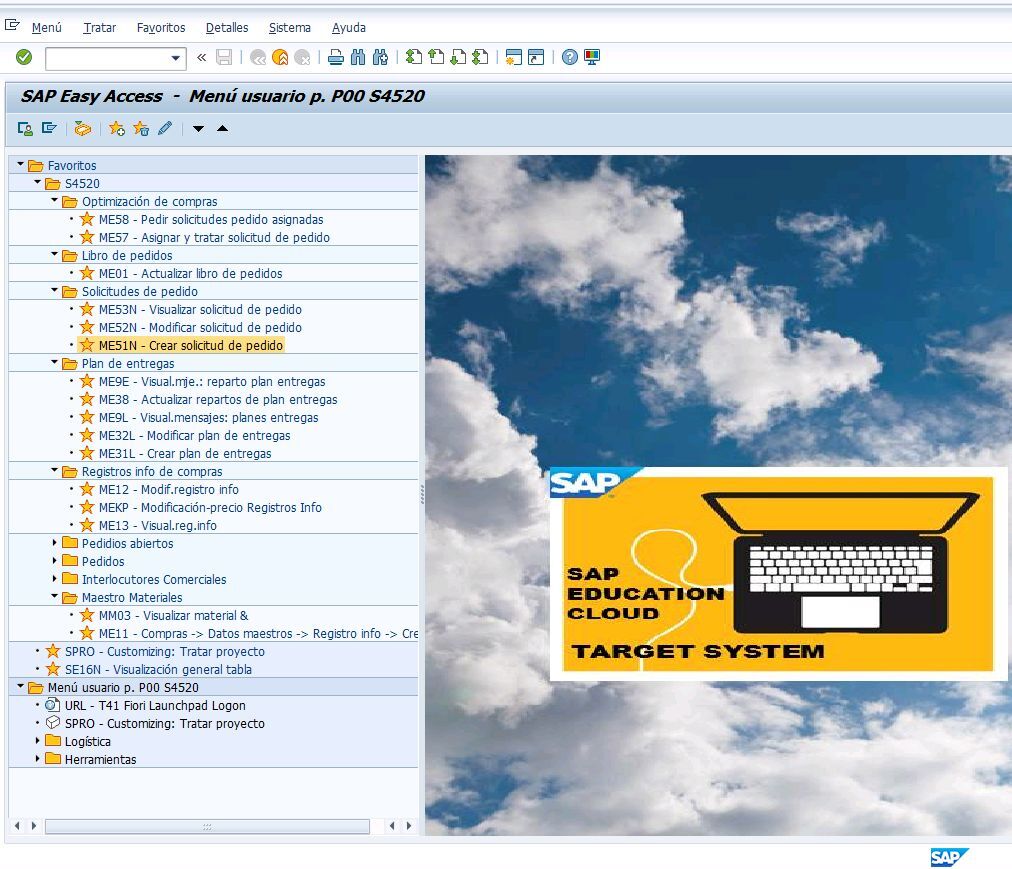The width and height of the screenshot is (1012, 869).
Task: Click the Print icon in toolbar
Action: tap(336, 58)
